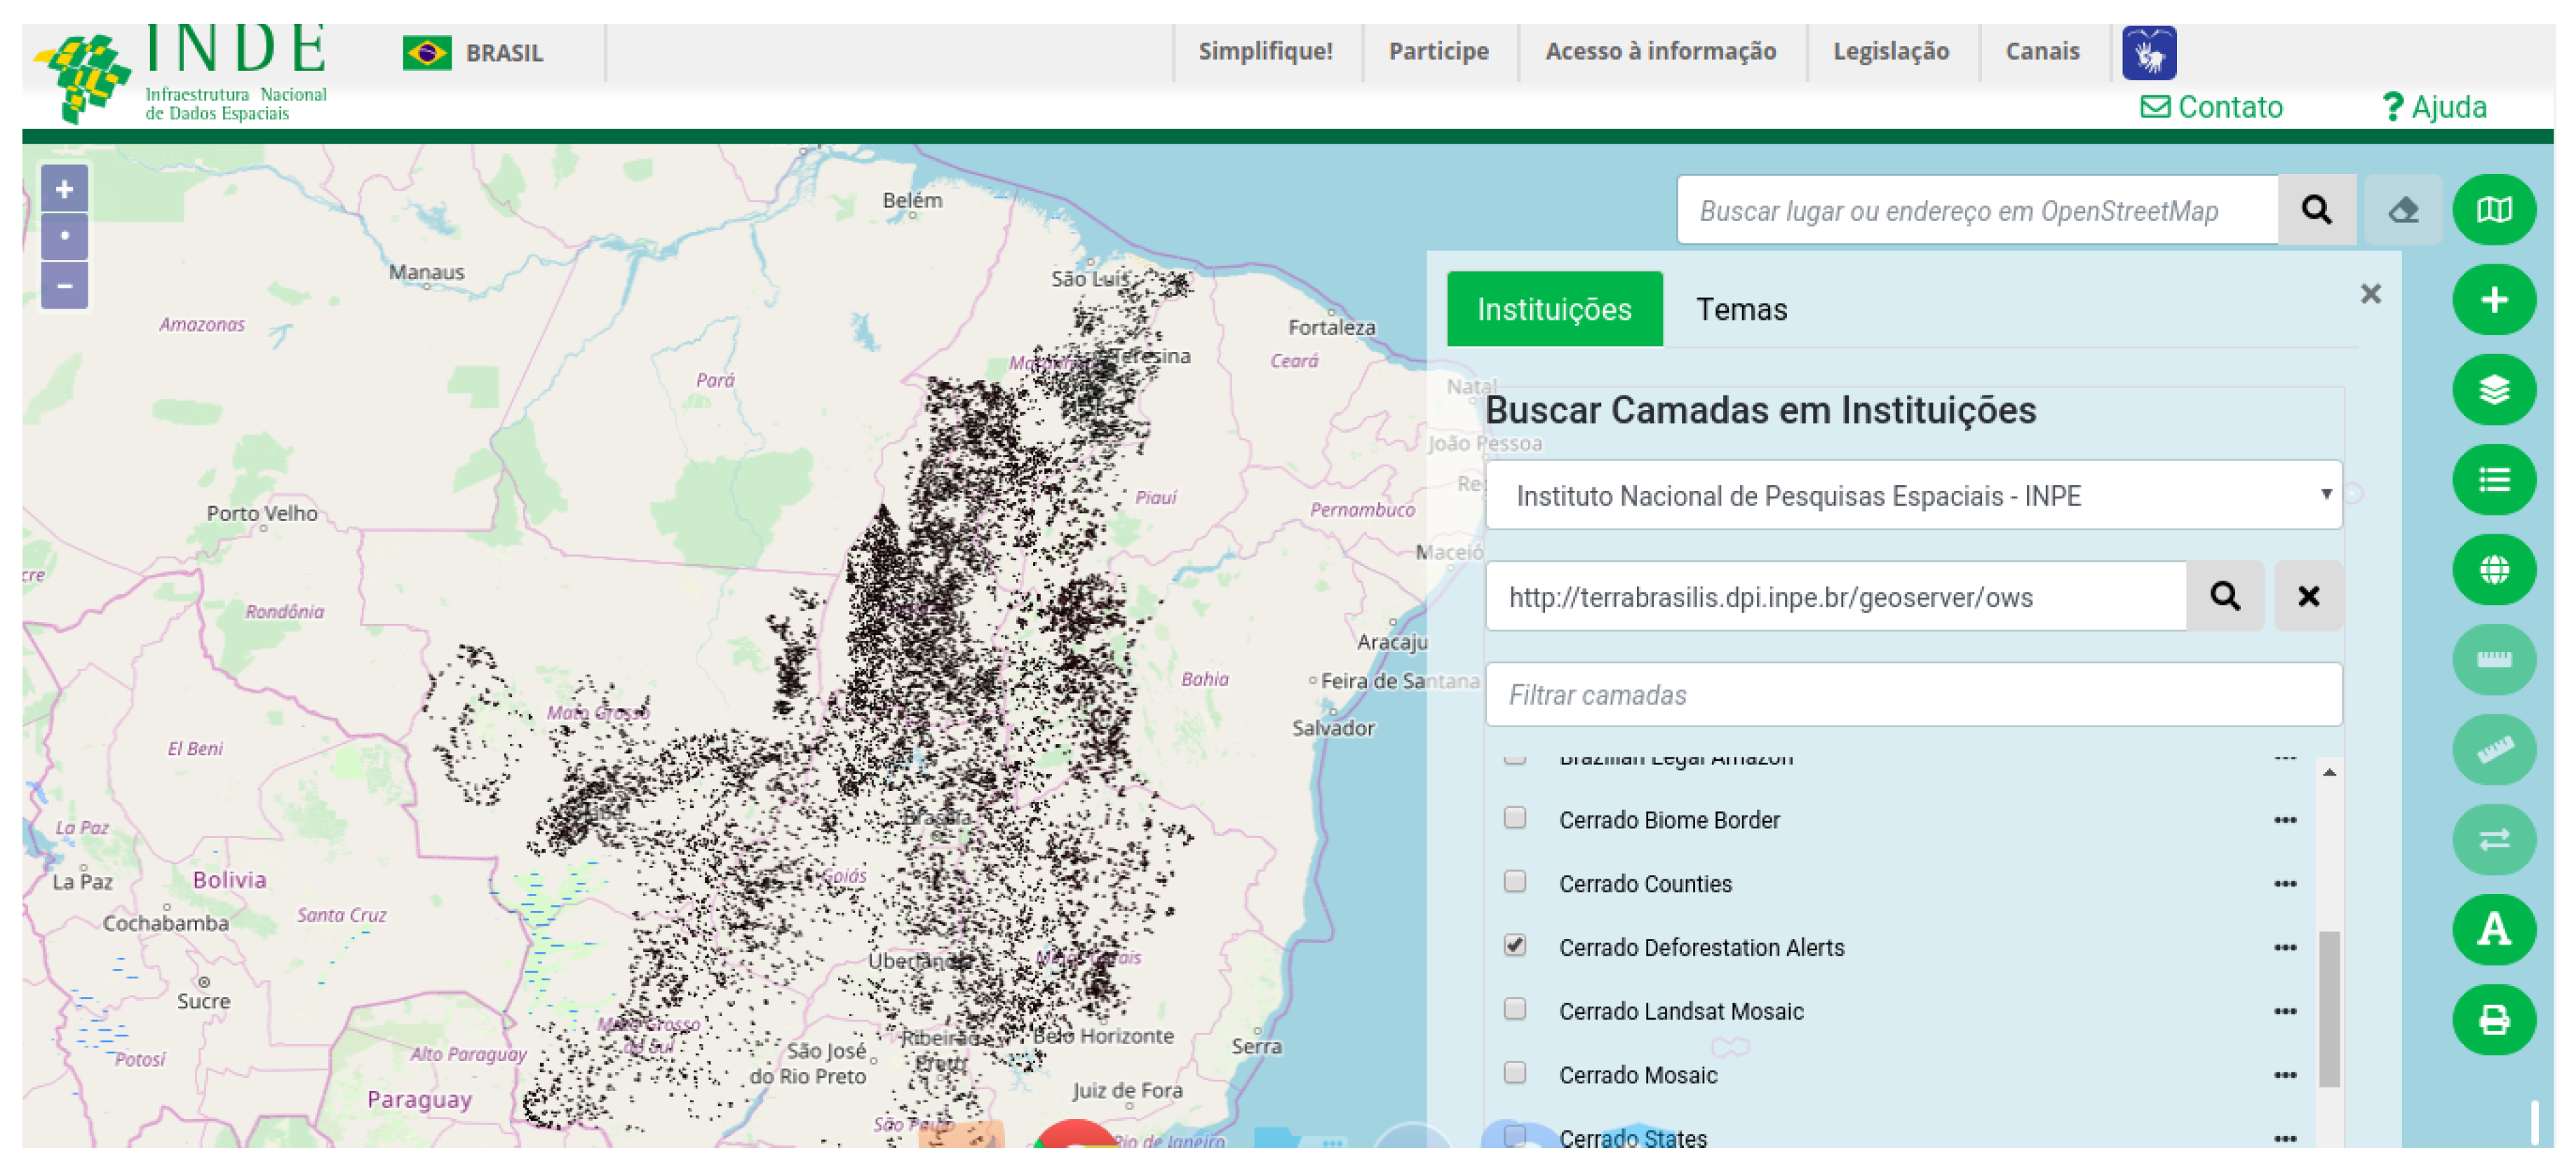Open the stacked layers icon button
Image resolution: width=2576 pixels, height=1164 pixels.
[2493, 390]
